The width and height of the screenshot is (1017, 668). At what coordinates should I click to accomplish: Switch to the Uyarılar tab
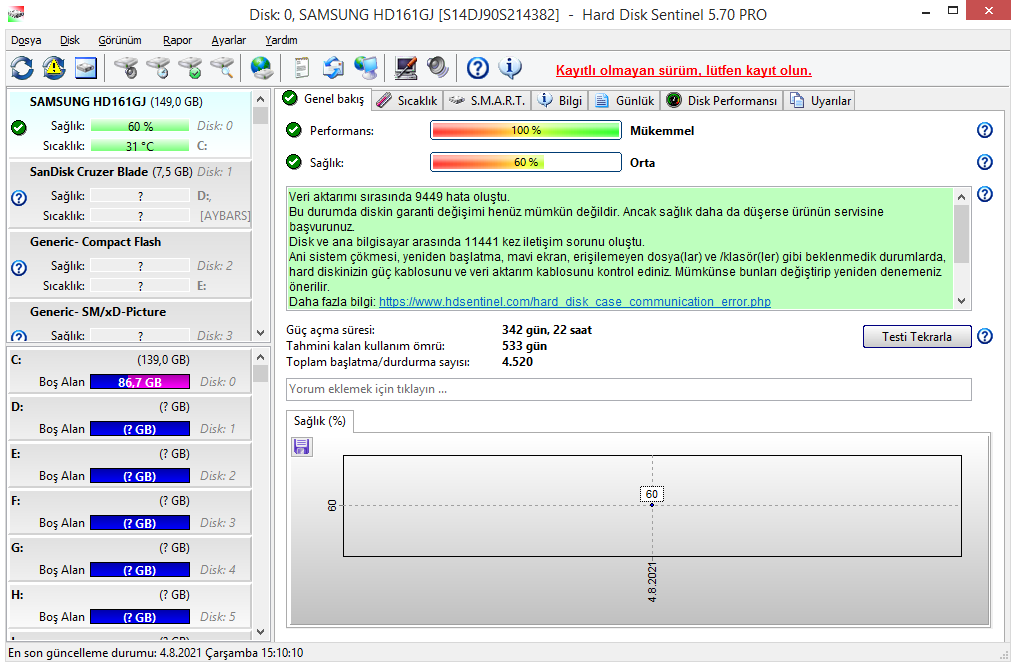pyautogui.click(x=820, y=101)
